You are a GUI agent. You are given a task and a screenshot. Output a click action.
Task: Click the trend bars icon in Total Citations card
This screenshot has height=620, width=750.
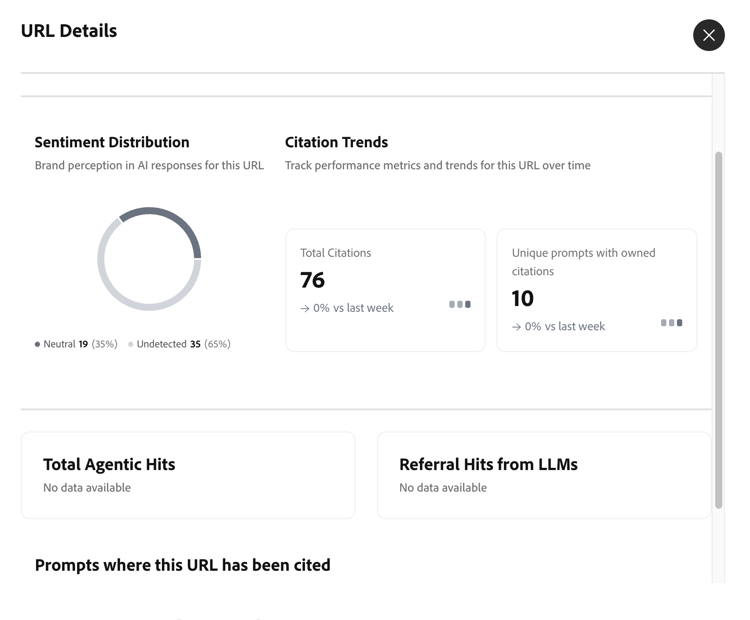click(460, 304)
